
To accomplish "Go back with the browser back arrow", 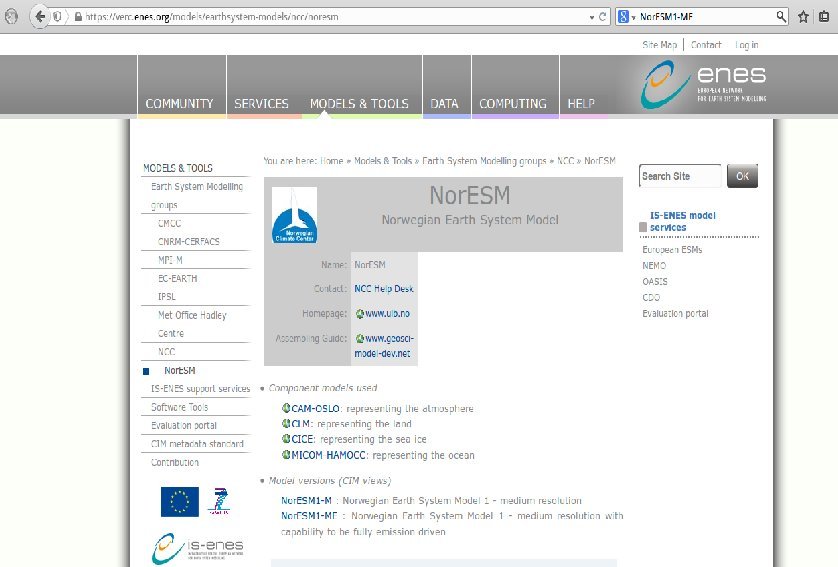I will [x=40, y=17].
